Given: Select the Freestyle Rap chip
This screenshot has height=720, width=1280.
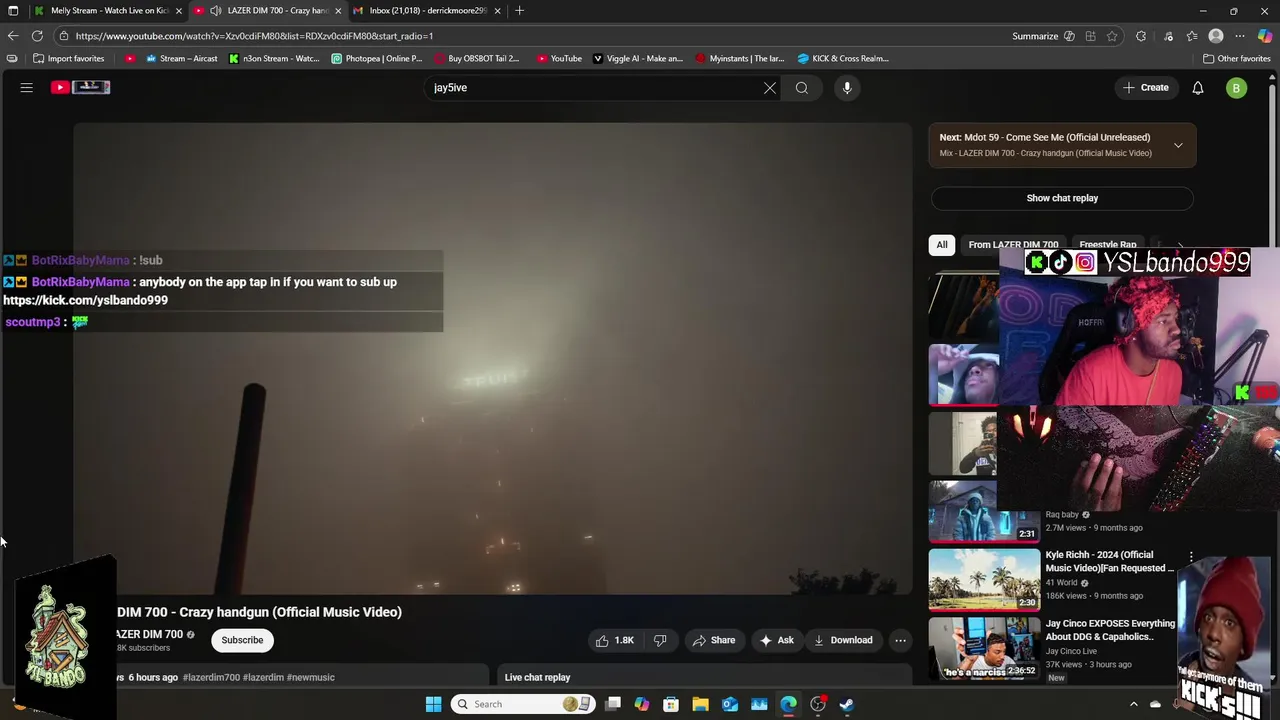Looking at the screenshot, I should (x=1107, y=245).
